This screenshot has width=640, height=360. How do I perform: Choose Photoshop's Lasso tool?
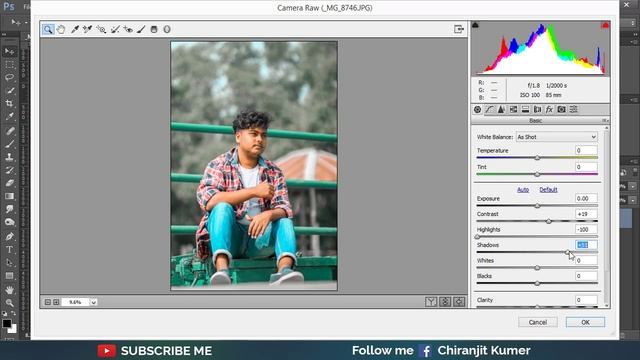9,77
